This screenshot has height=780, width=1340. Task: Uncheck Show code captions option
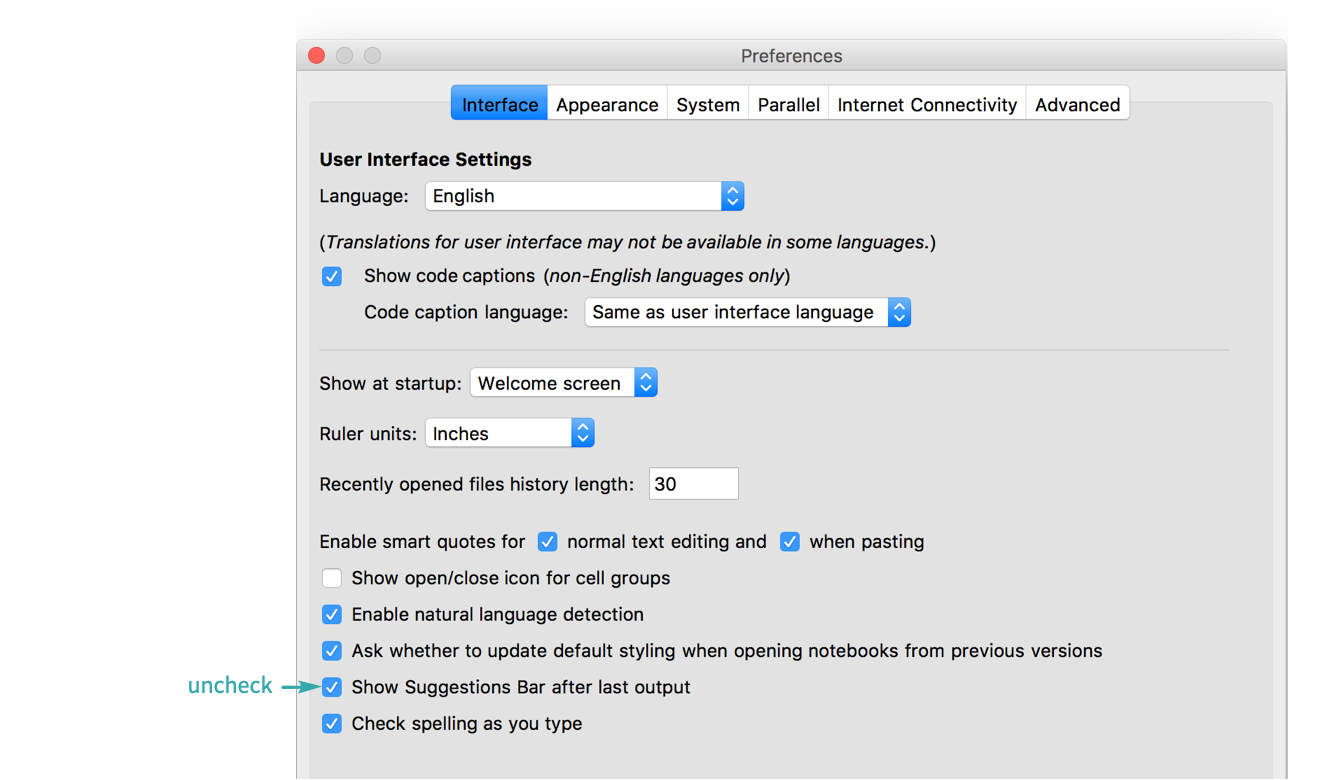(332, 276)
